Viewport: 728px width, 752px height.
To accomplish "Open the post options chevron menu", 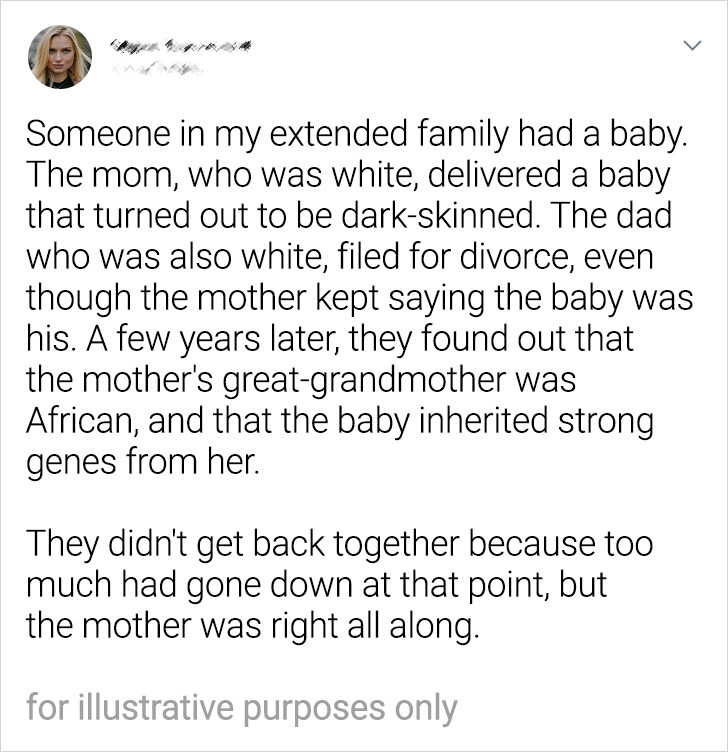I will 692,46.
